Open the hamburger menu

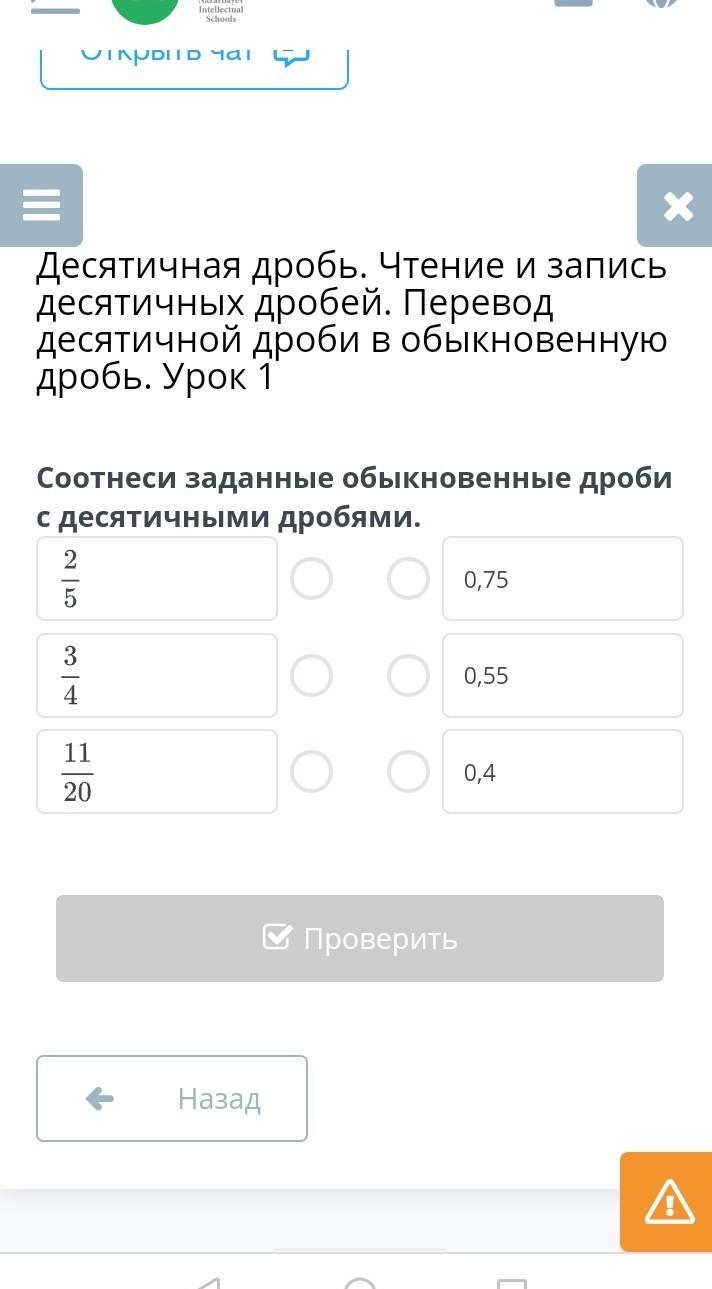click(41, 205)
